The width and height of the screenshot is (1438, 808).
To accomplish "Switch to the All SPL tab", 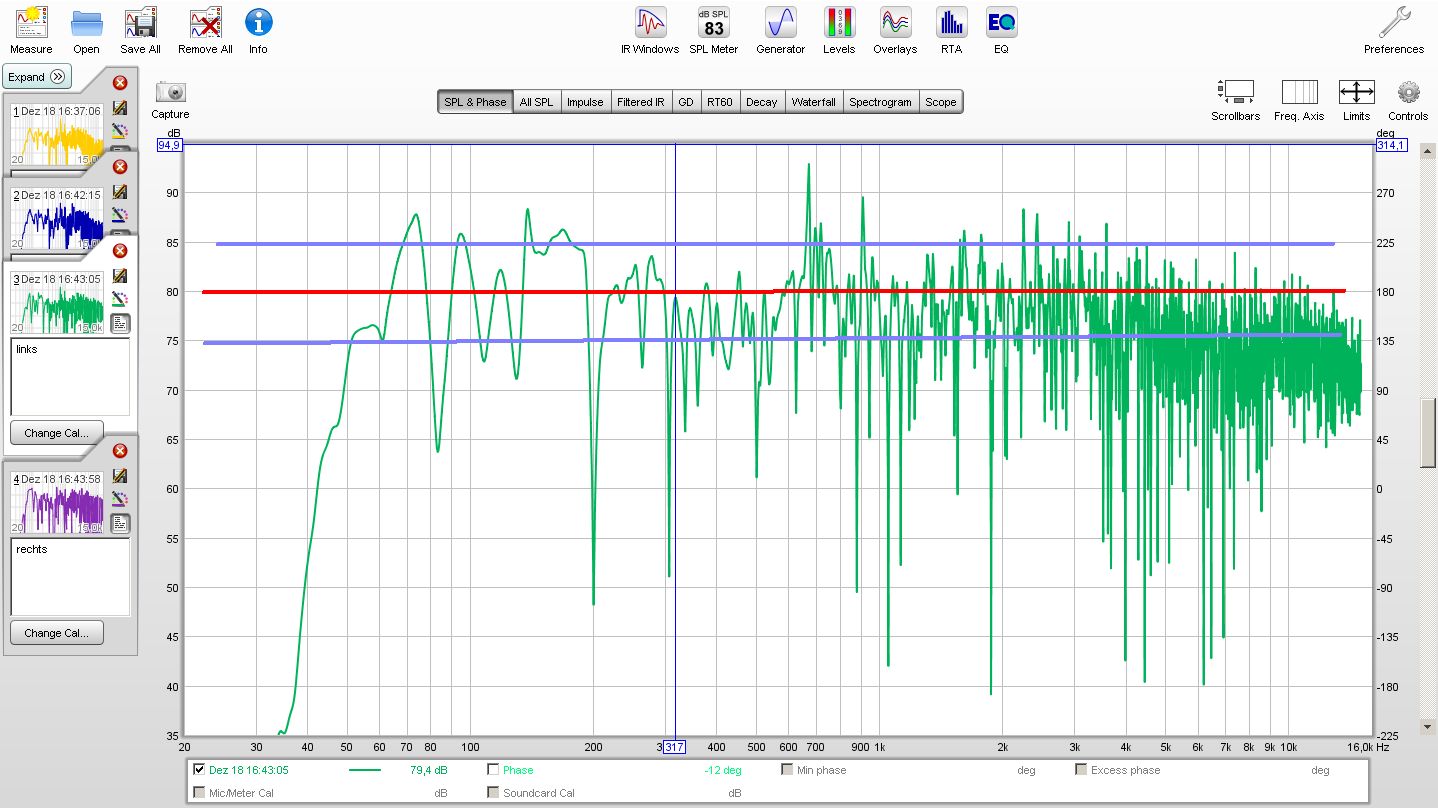I will point(536,102).
